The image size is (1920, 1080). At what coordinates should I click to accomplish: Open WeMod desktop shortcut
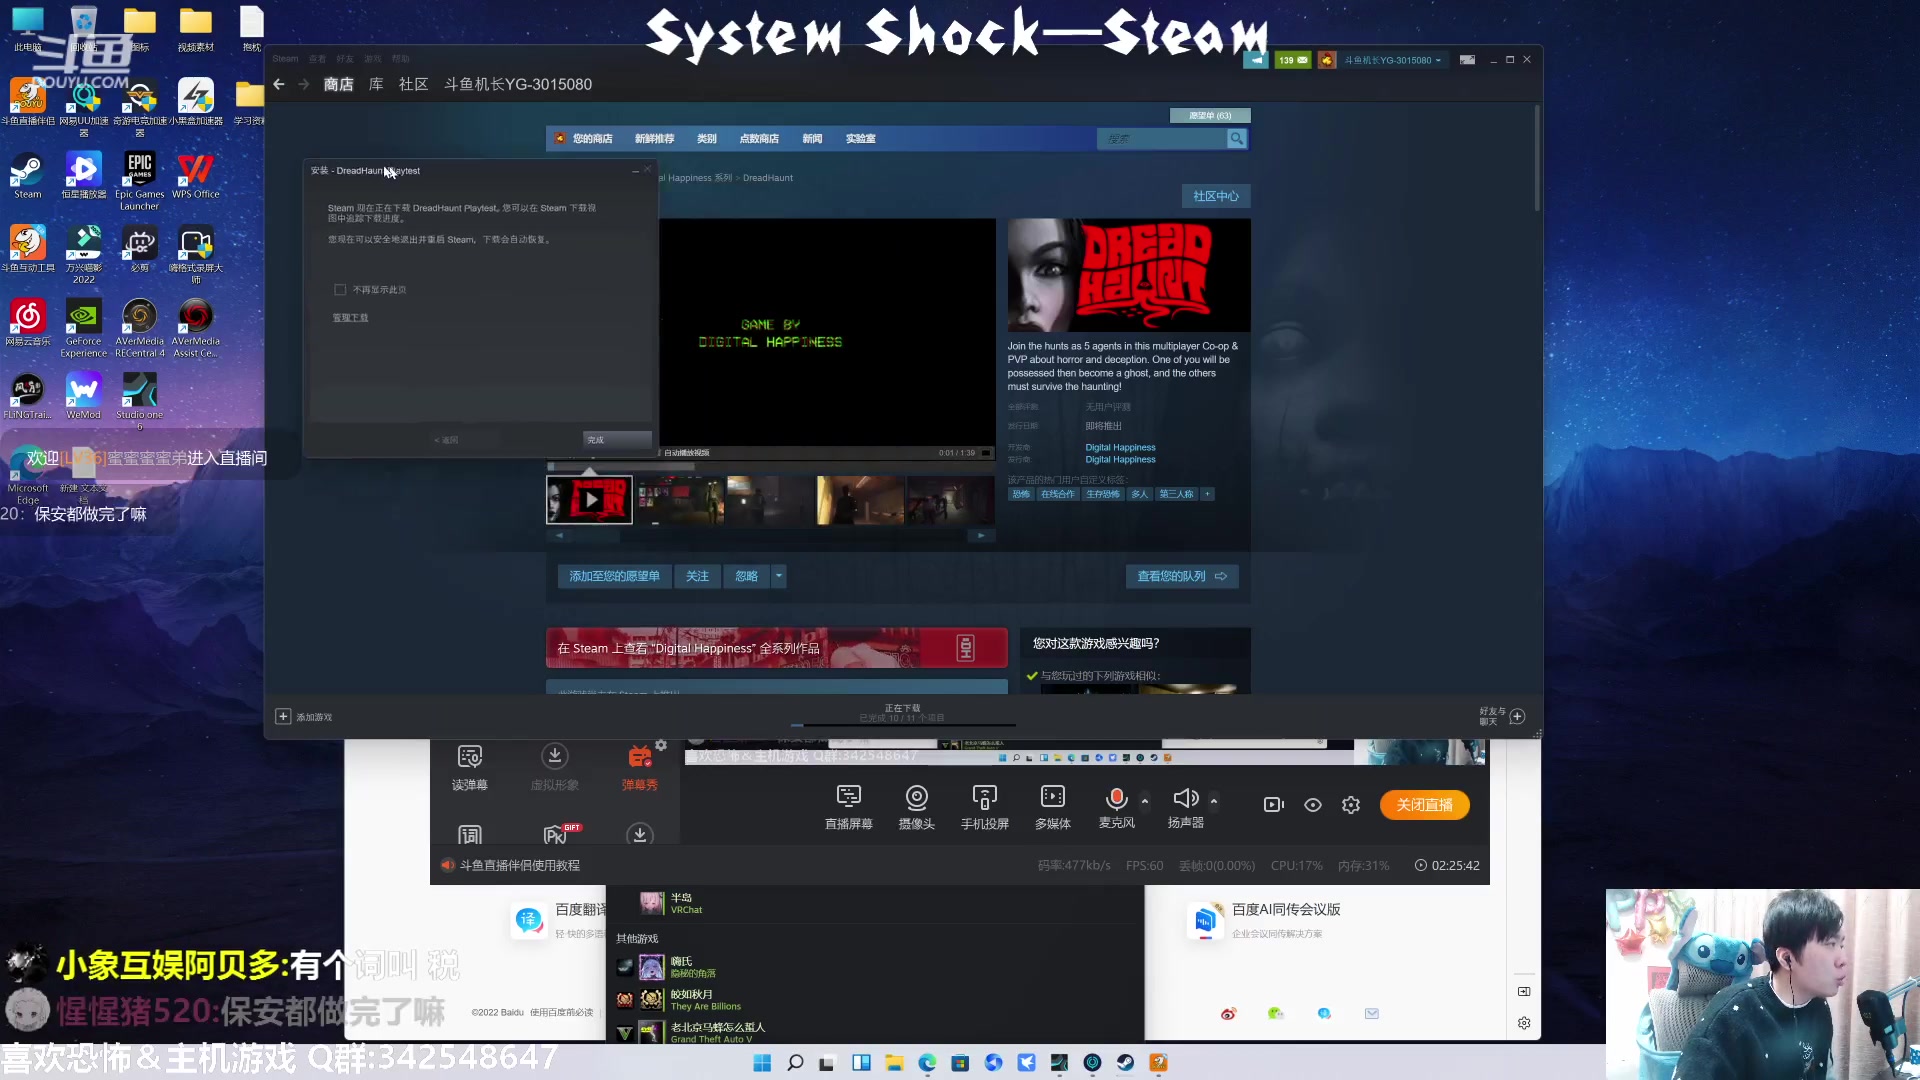84,395
